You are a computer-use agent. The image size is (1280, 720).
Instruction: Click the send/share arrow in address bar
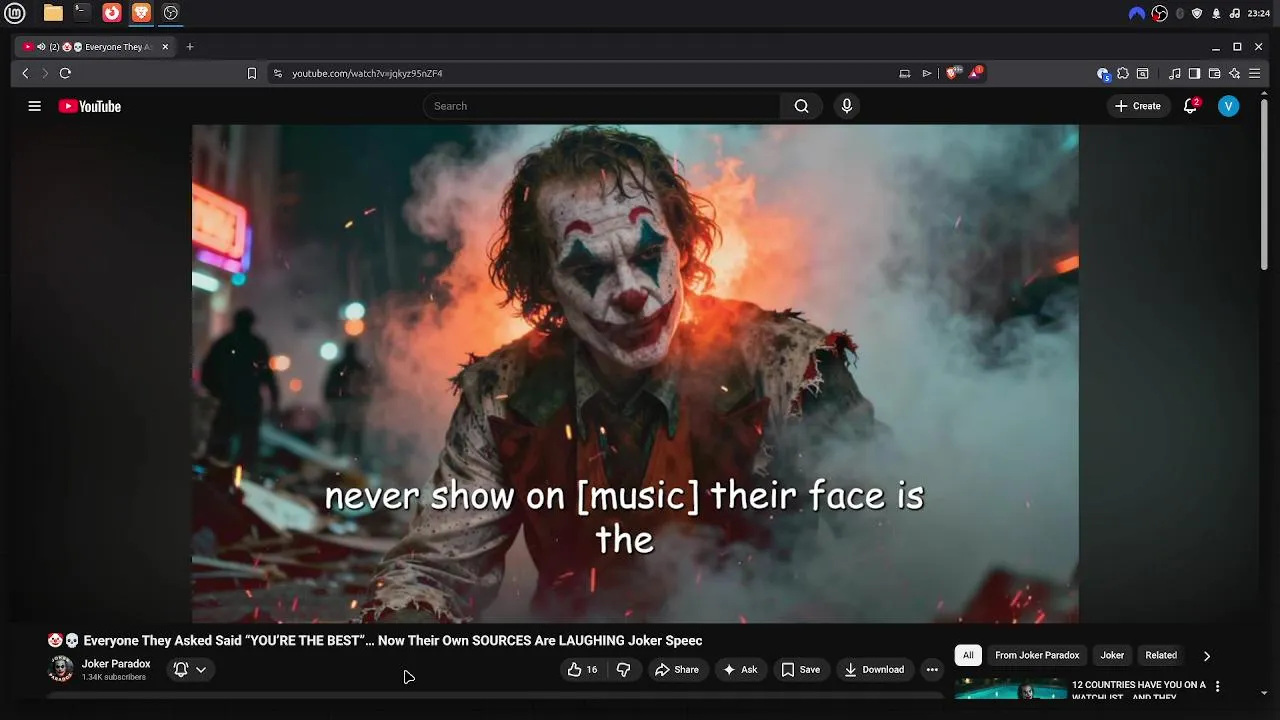pyautogui.click(x=927, y=73)
